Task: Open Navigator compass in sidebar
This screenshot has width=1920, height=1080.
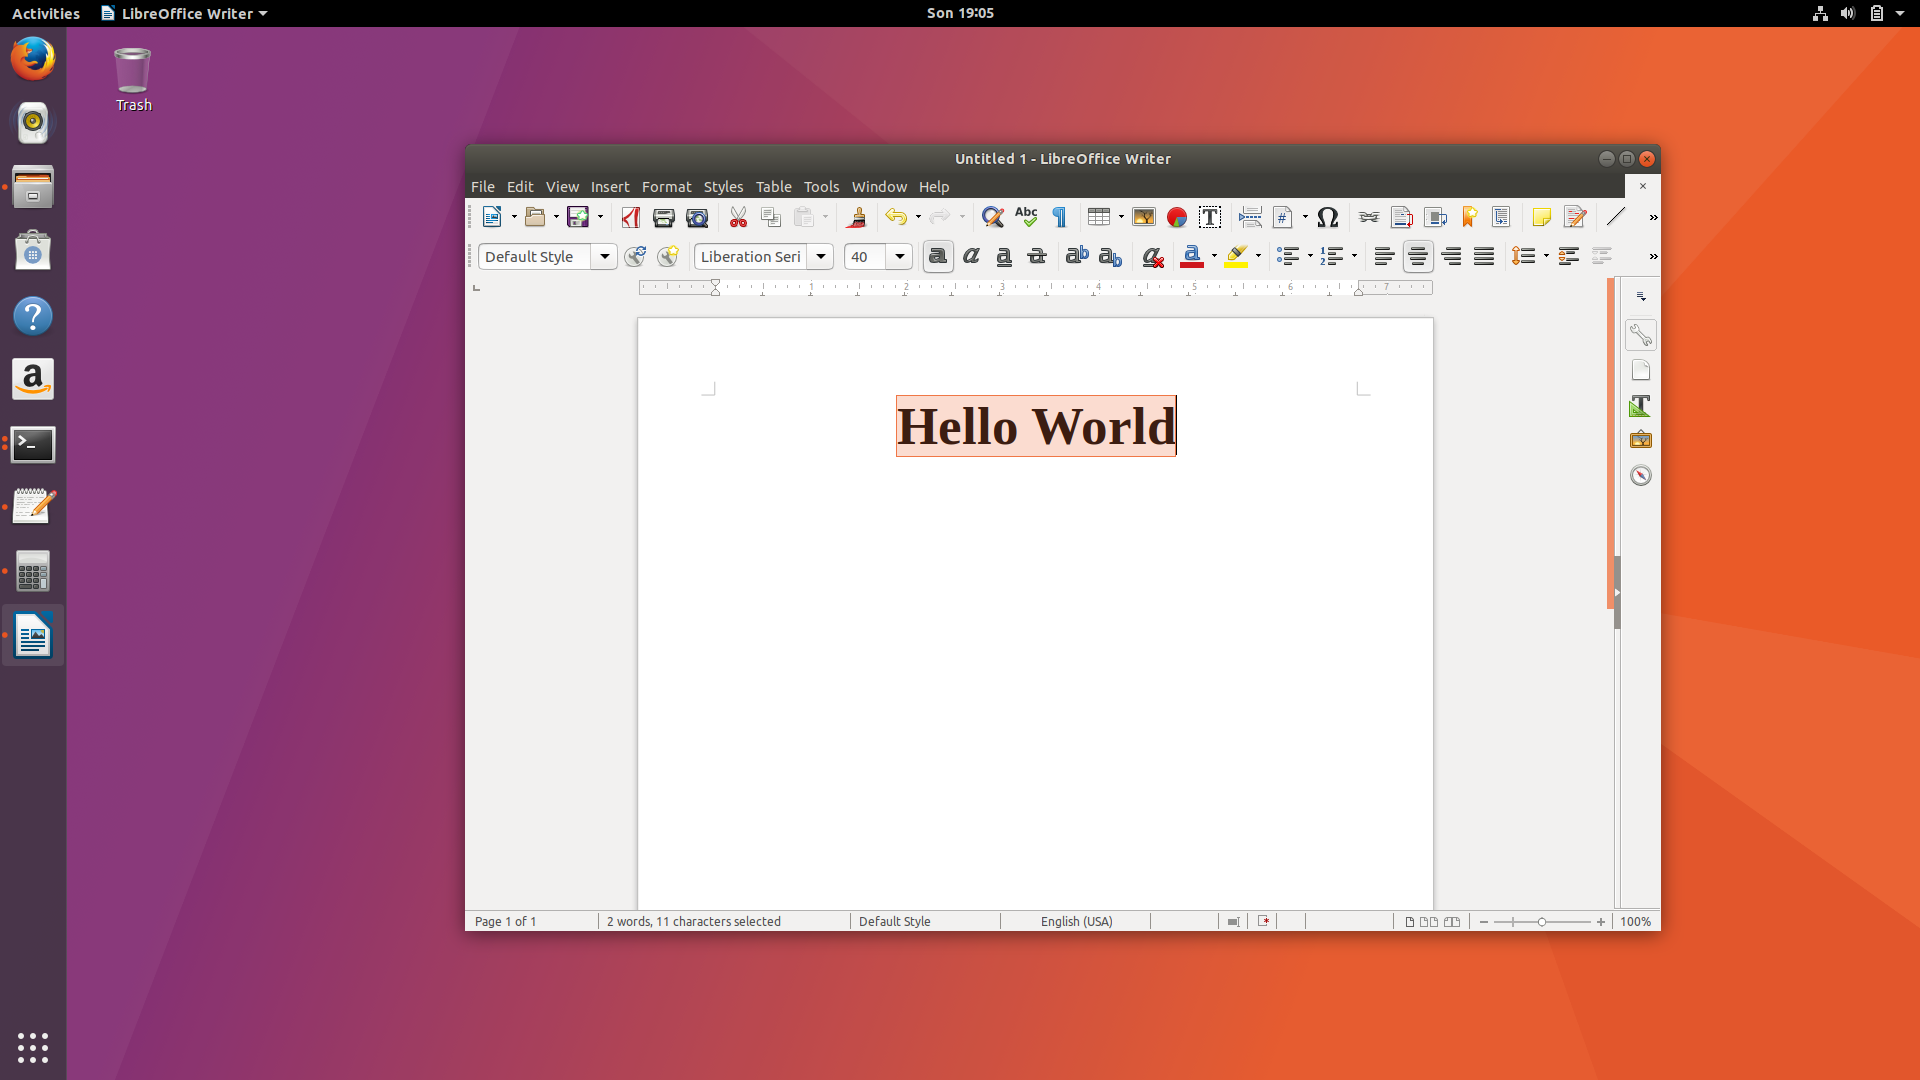Action: pyautogui.click(x=1640, y=475)
